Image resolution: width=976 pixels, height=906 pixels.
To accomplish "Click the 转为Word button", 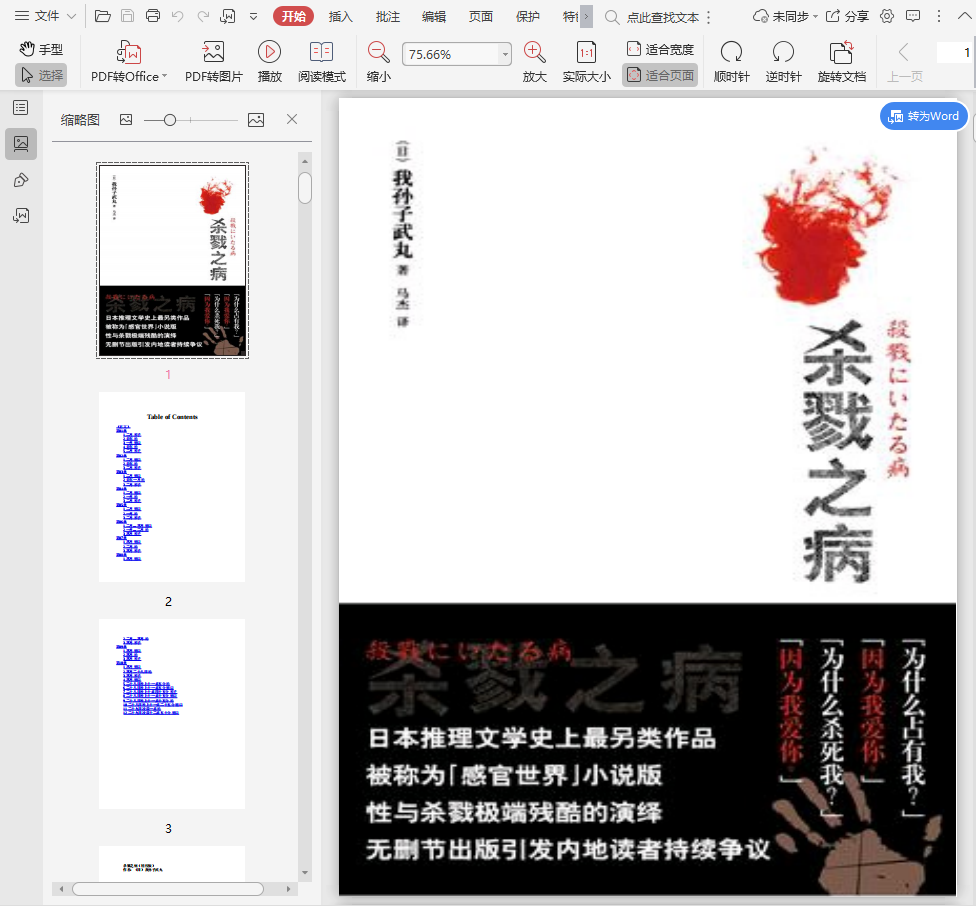I will coord(924,116).
